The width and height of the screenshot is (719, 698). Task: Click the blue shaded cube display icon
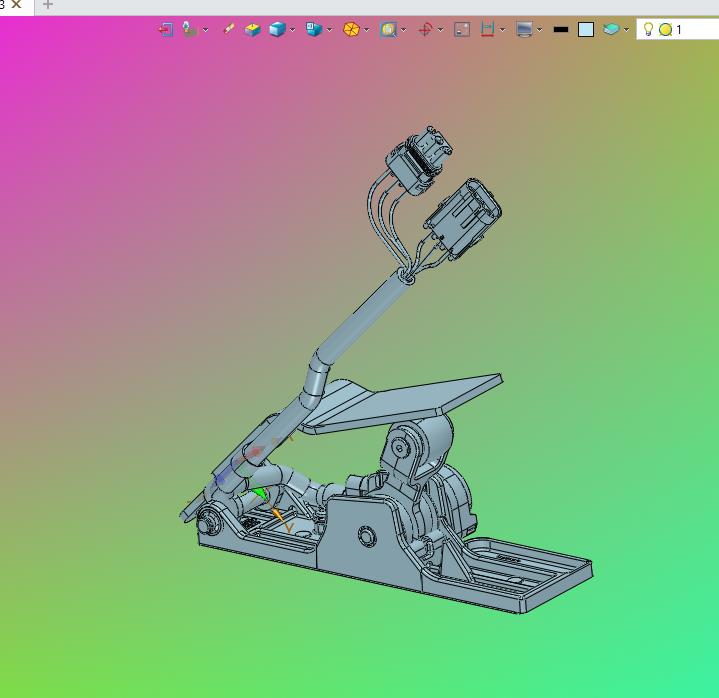[x=277, y=29]
